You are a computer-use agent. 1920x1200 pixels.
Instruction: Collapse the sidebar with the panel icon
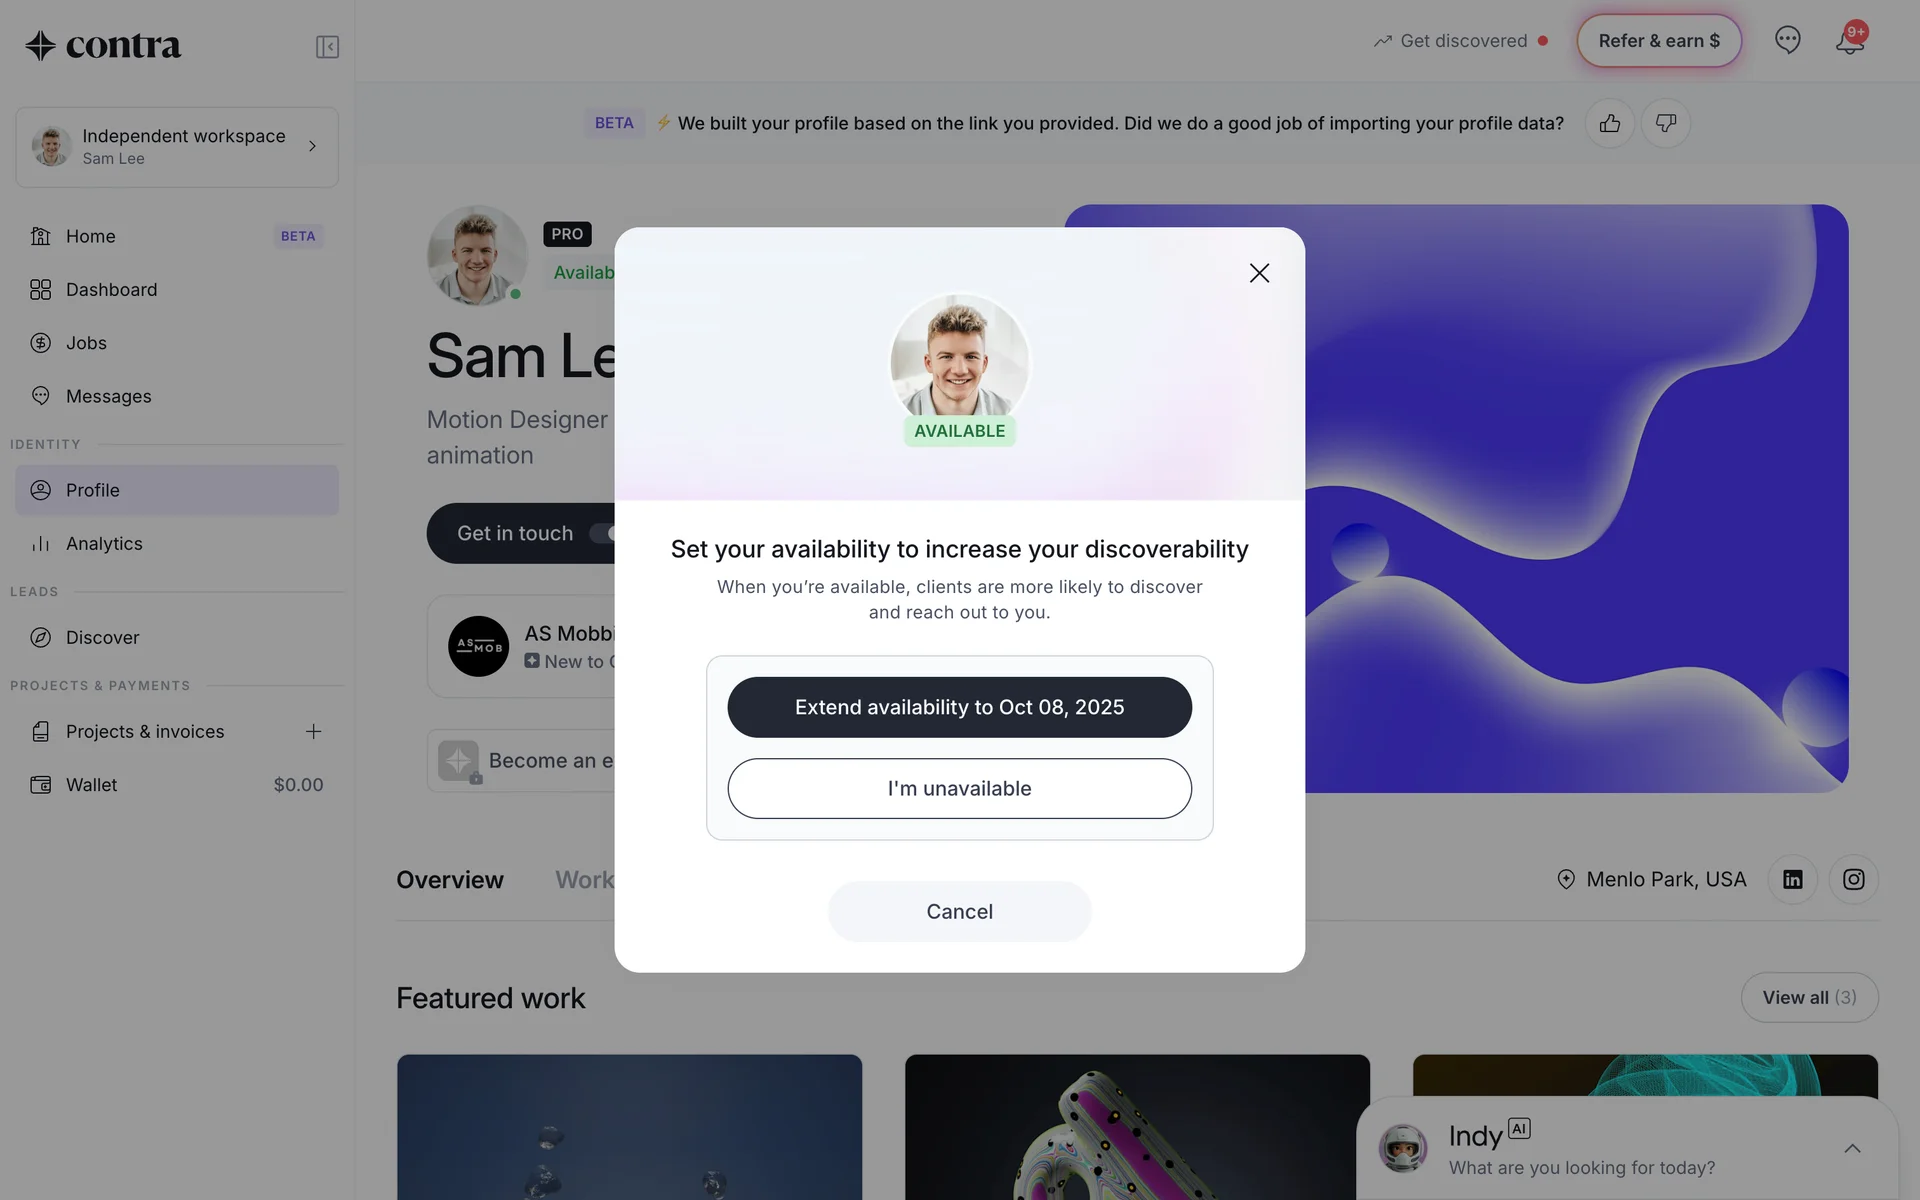(327, 47)
